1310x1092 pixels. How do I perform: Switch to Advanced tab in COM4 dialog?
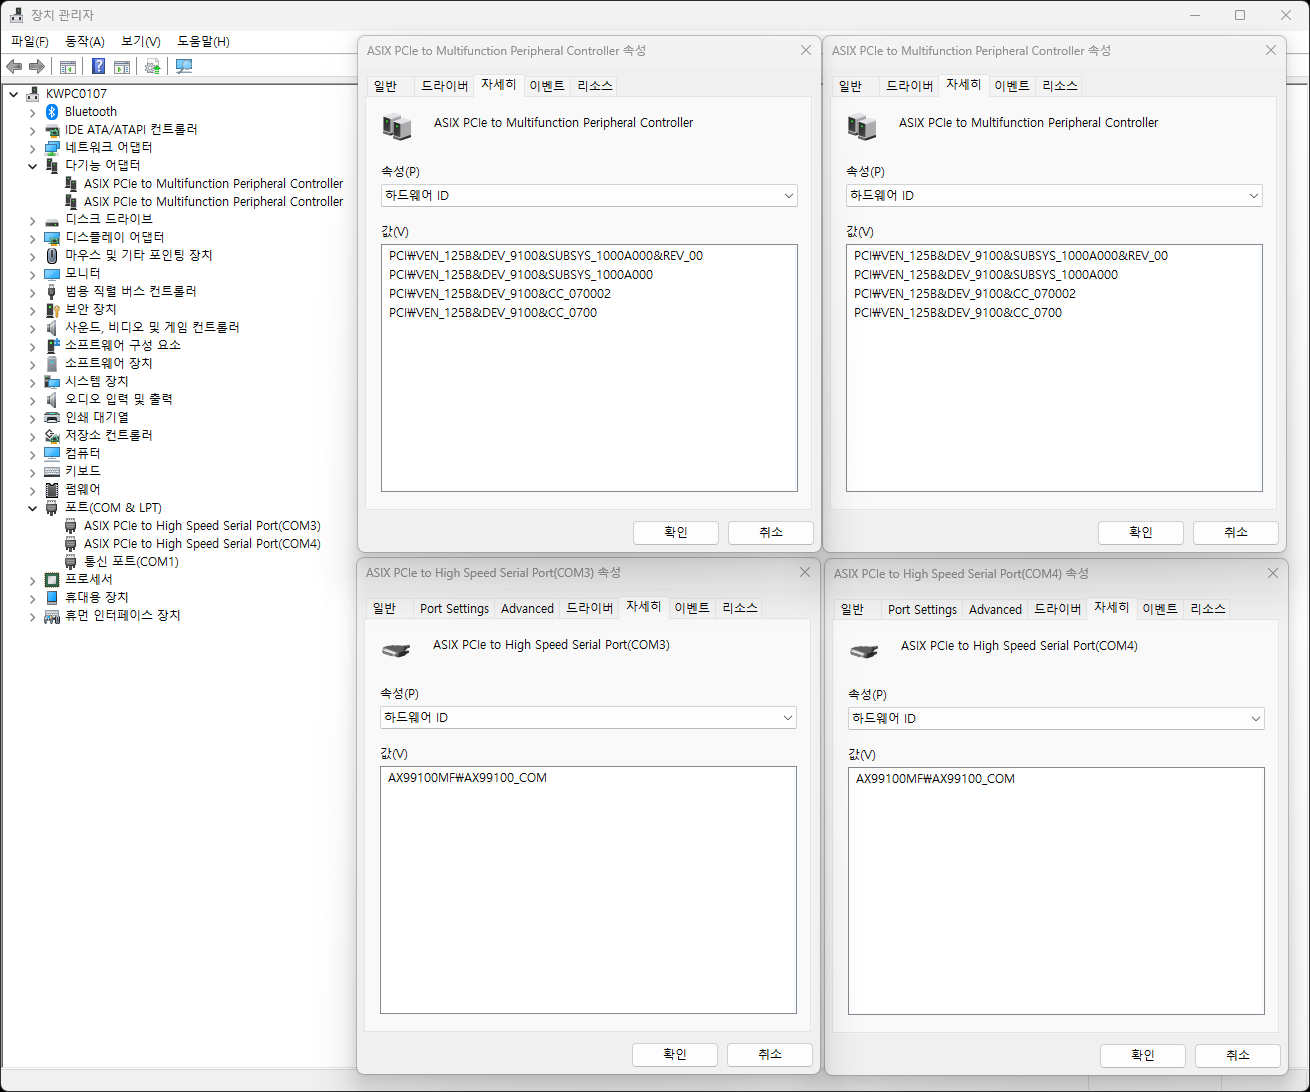tap(995, 610)
